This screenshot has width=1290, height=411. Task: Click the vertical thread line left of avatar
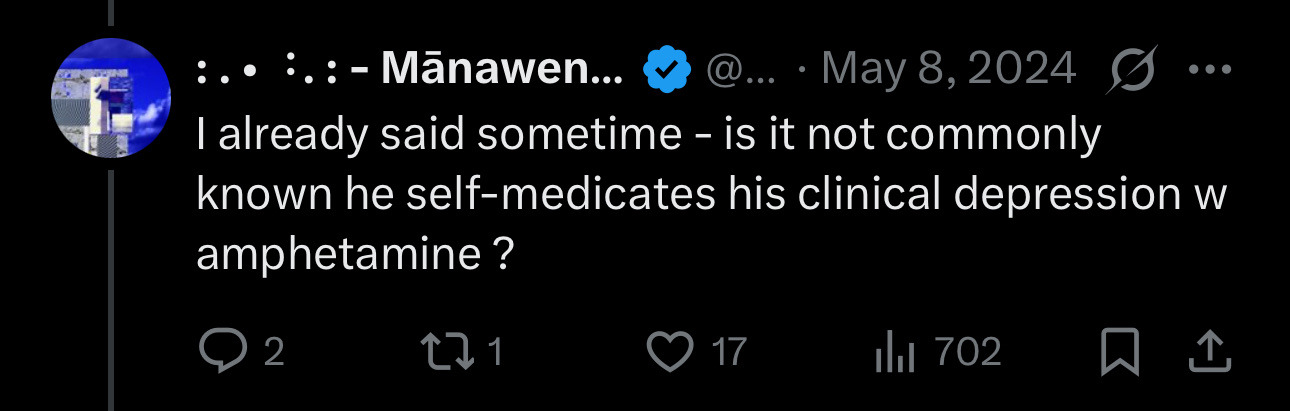click(x=110, y=300)
